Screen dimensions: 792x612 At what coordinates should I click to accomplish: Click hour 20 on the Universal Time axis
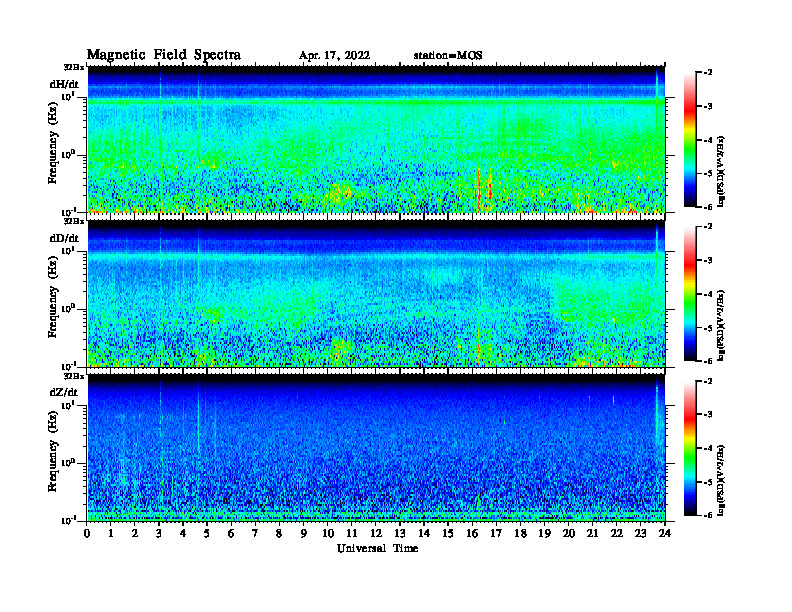[x=568, y=533]
